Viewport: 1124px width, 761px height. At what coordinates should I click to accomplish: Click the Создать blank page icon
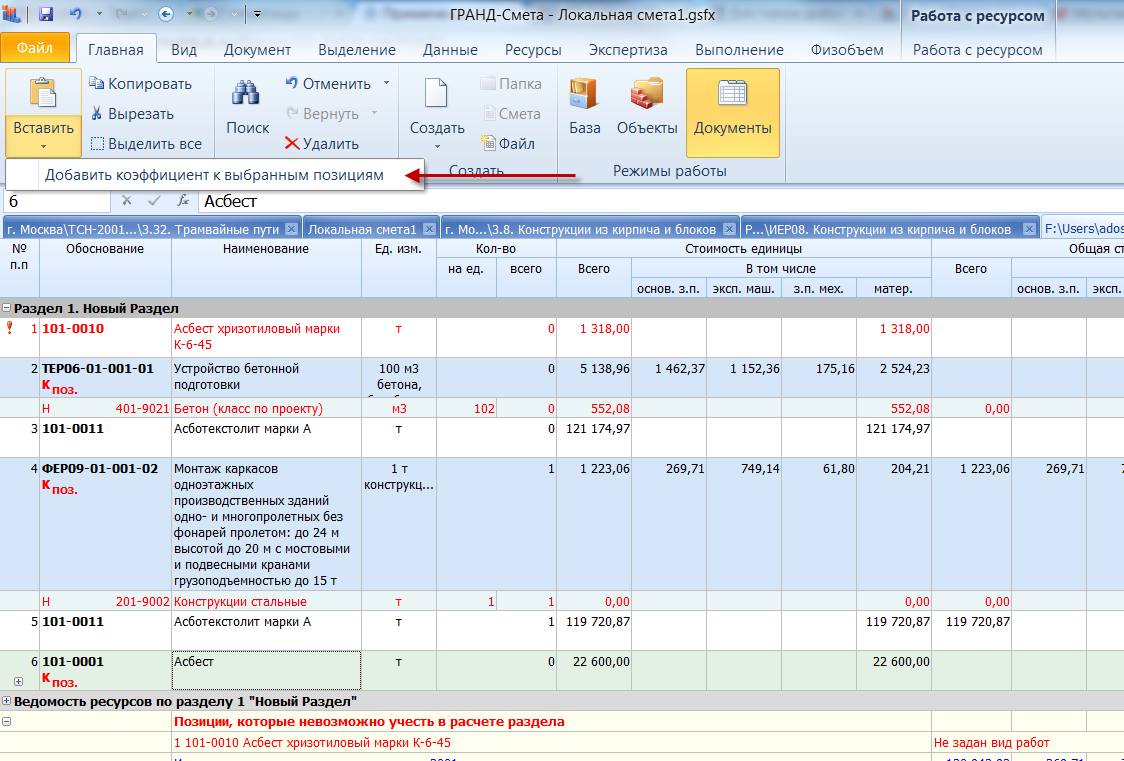pyautogui.click(x=437, y=94)
